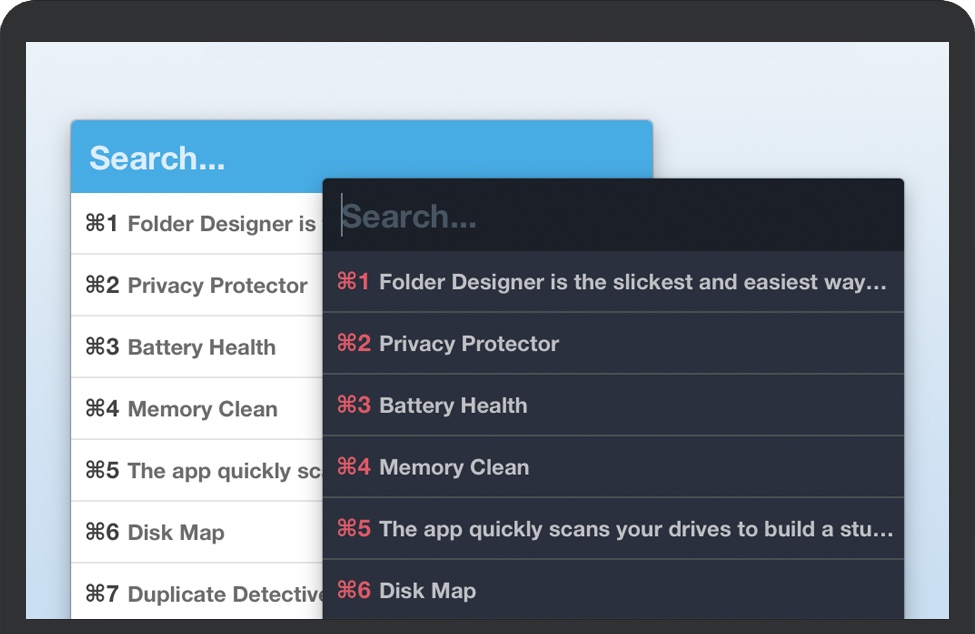Pick Memory Clean in the dark list
Screen dimensions: 975x634
[x=613, y=467]
